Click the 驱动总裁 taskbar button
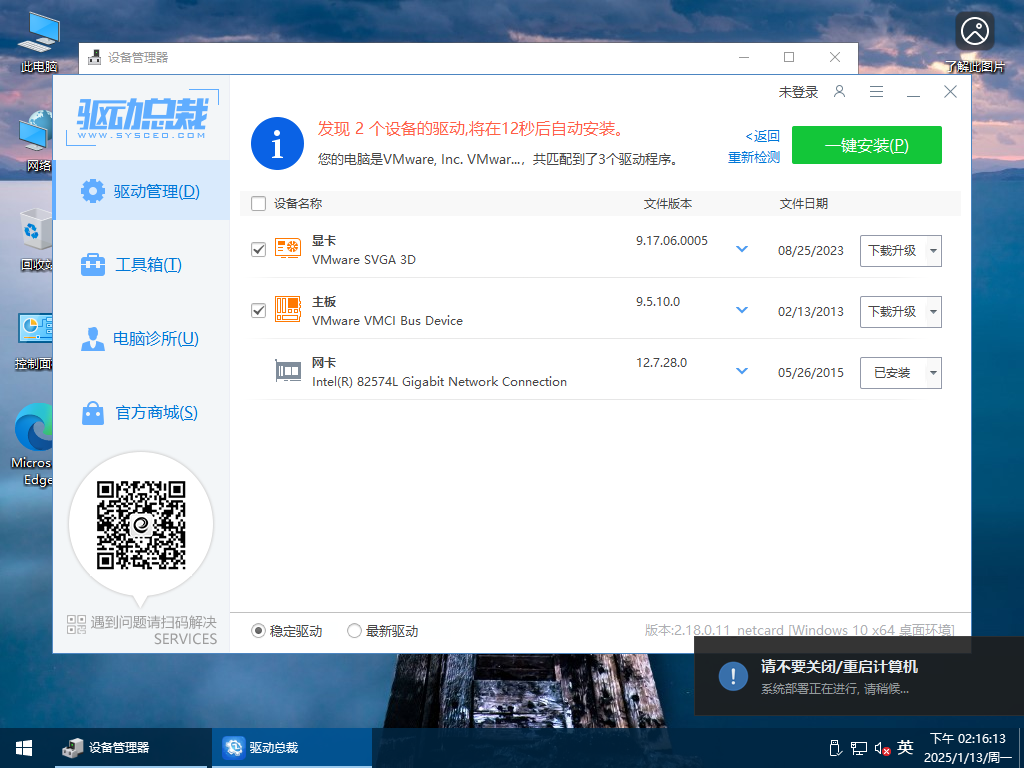1024x768 pixels. point(291,748)
